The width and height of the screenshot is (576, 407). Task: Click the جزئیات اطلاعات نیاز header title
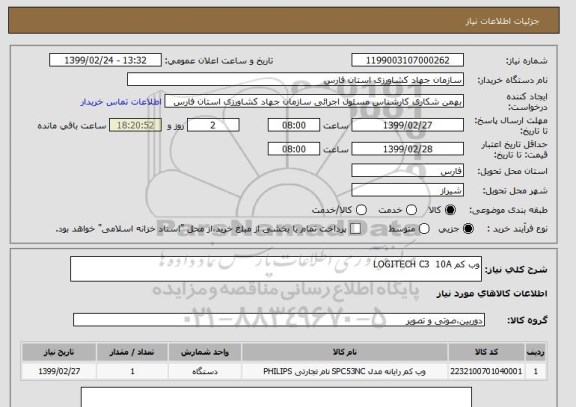[502, 21]
